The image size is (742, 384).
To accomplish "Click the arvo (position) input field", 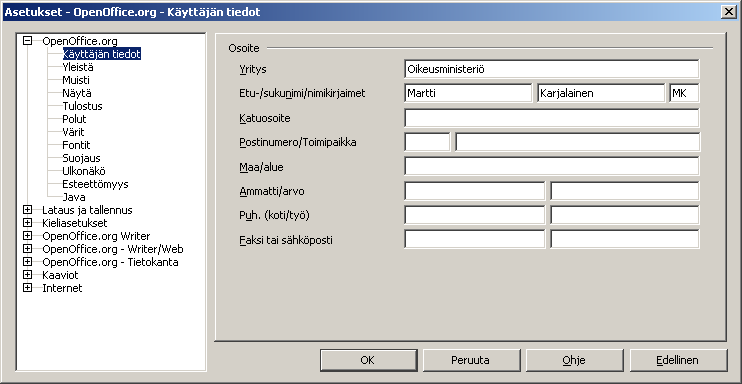I will (625, 191).
